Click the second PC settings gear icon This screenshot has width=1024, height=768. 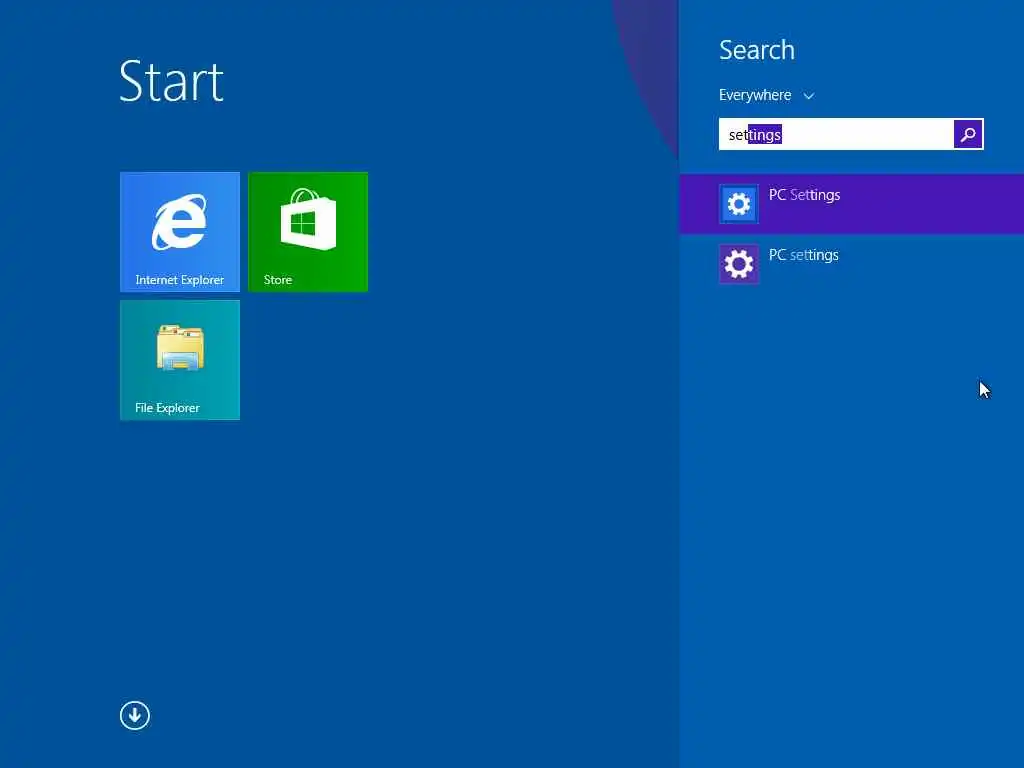[x=739, y=264]
